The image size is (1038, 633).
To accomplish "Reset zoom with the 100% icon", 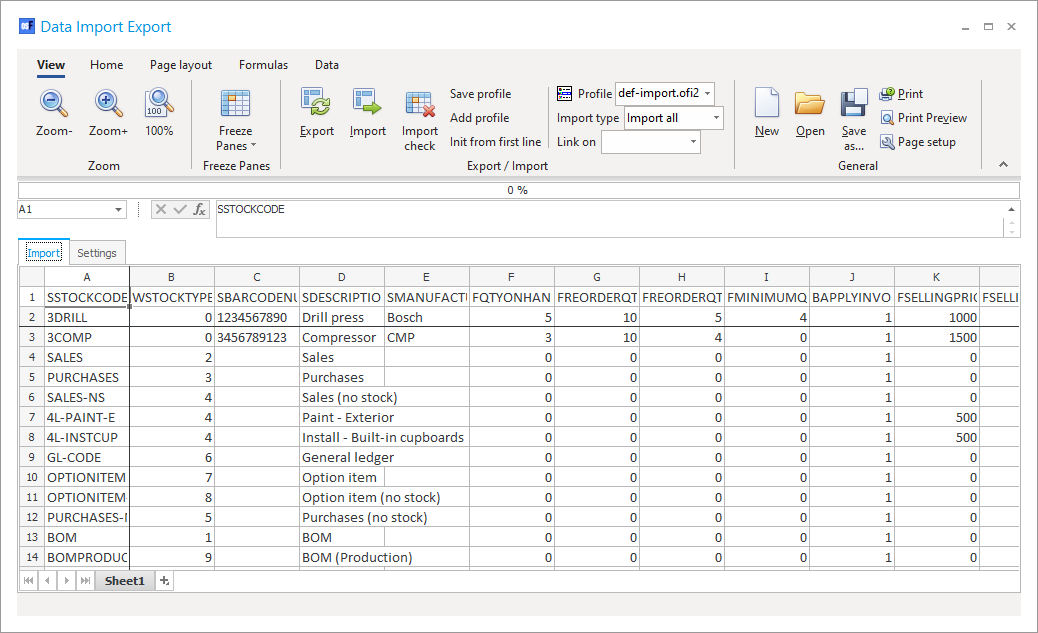I will pos(159,104).
